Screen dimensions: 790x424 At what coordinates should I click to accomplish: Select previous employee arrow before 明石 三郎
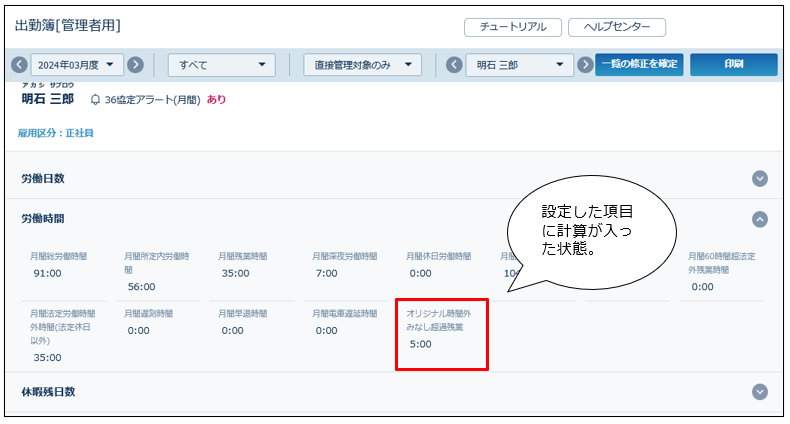tap(454, 65)
